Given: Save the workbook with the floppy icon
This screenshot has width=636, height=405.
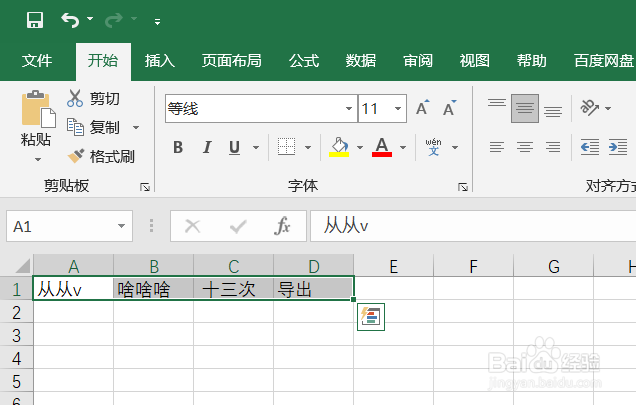Looking at the screenshot, I should tap(35, 20).
